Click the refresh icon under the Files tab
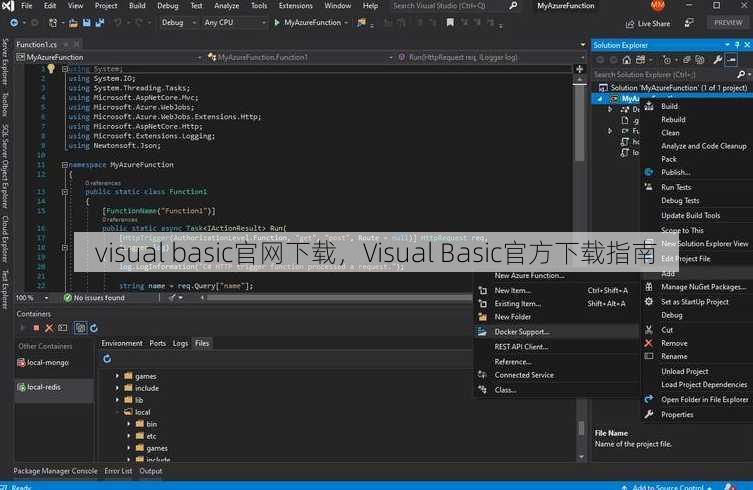 point(107,359)
